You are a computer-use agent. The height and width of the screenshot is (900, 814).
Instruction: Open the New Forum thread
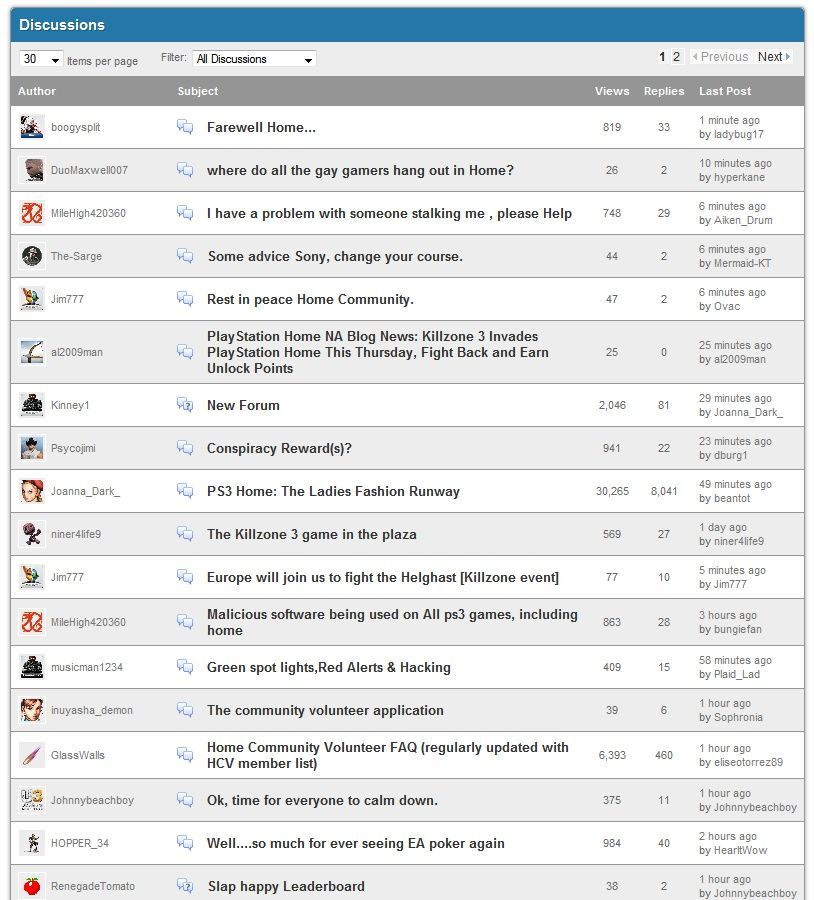243,405
